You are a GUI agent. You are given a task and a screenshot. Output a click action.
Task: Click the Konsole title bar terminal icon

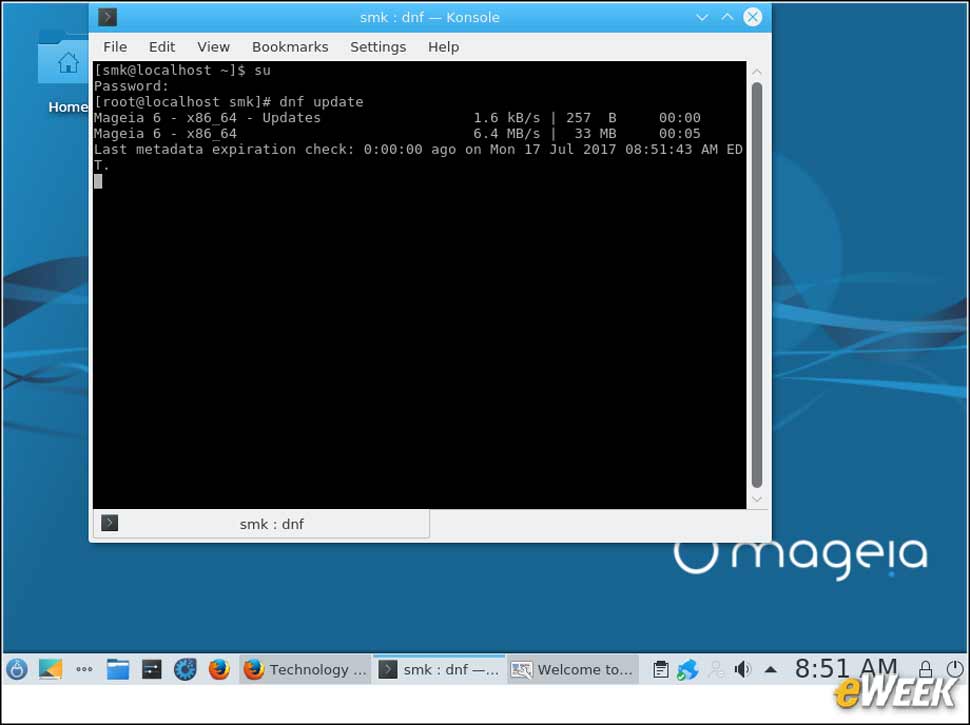coord(108,17)
